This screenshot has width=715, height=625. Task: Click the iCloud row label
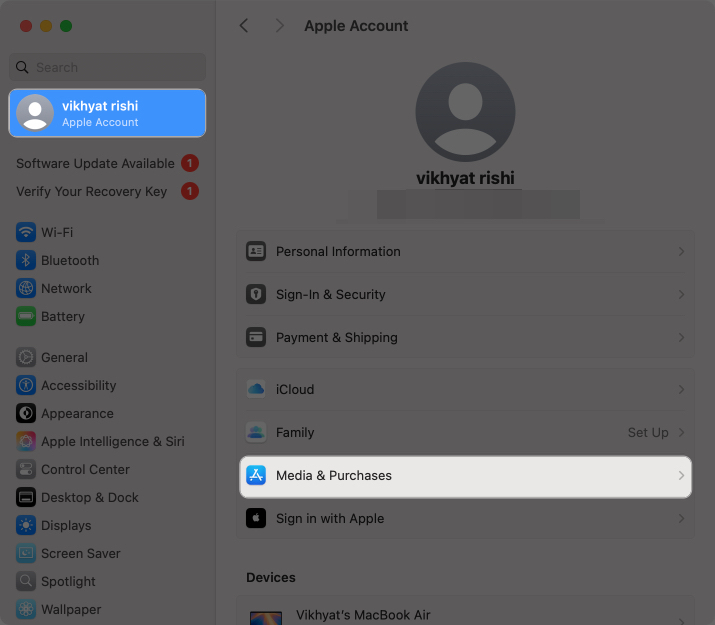coord(295,389)
